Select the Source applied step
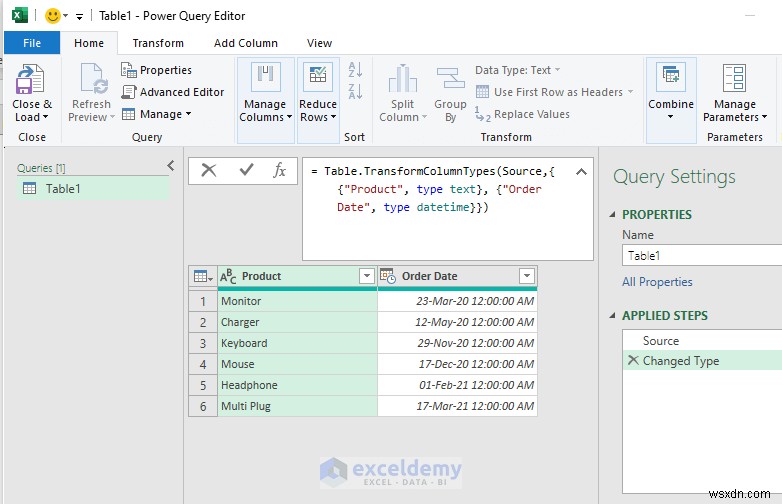Image resolution: width=782 pixels, height=504 pixels. click(702, 340)
